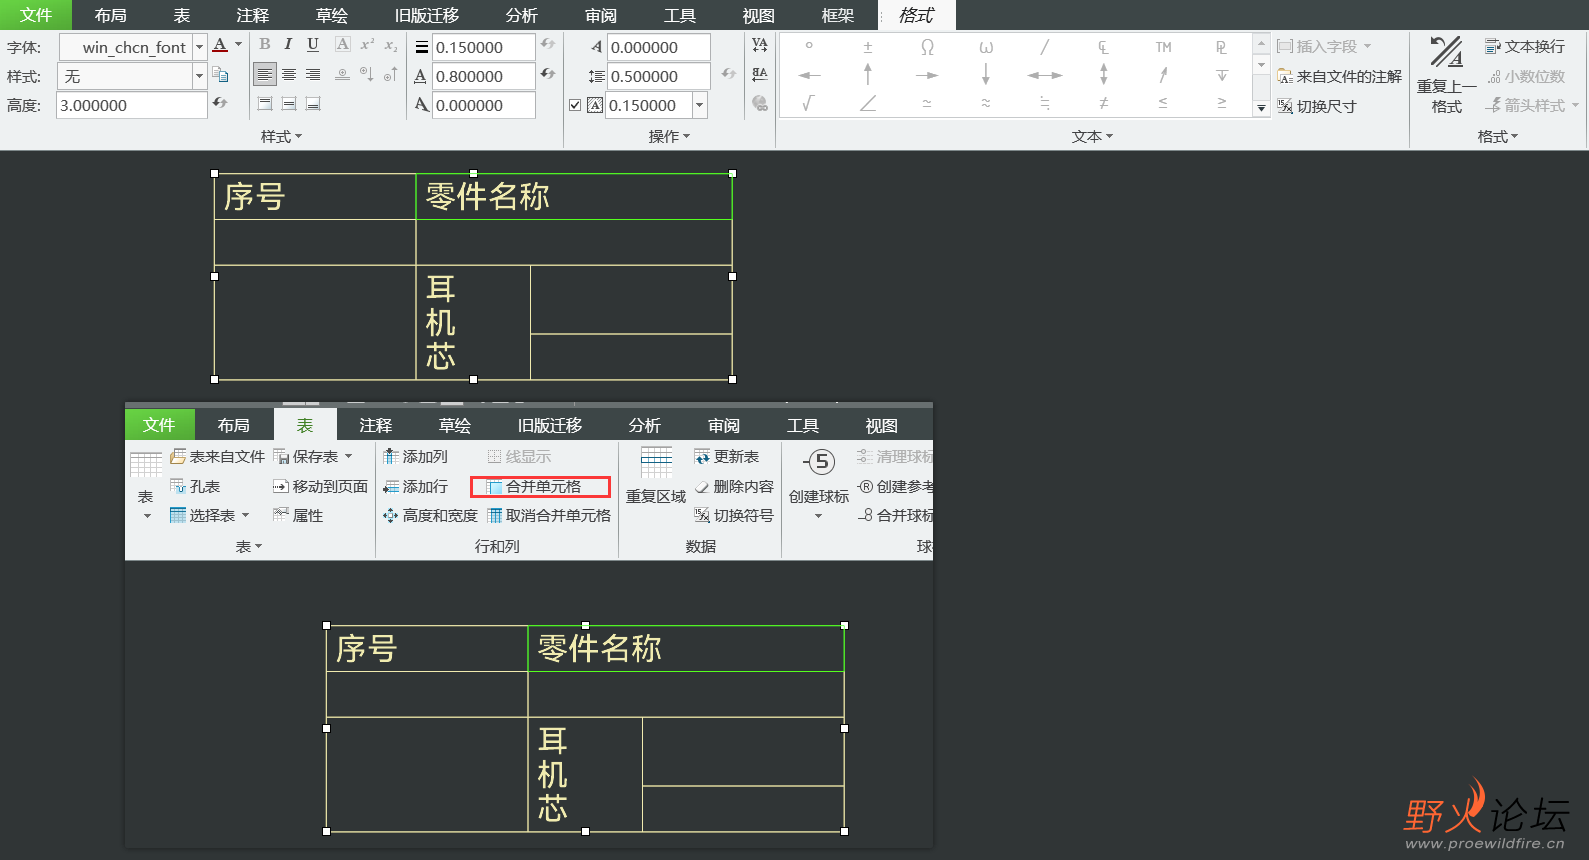This screenshot has height=860, width=1589.
Task: Expand the 格式 group
Action: click(x=1497, y=136)
